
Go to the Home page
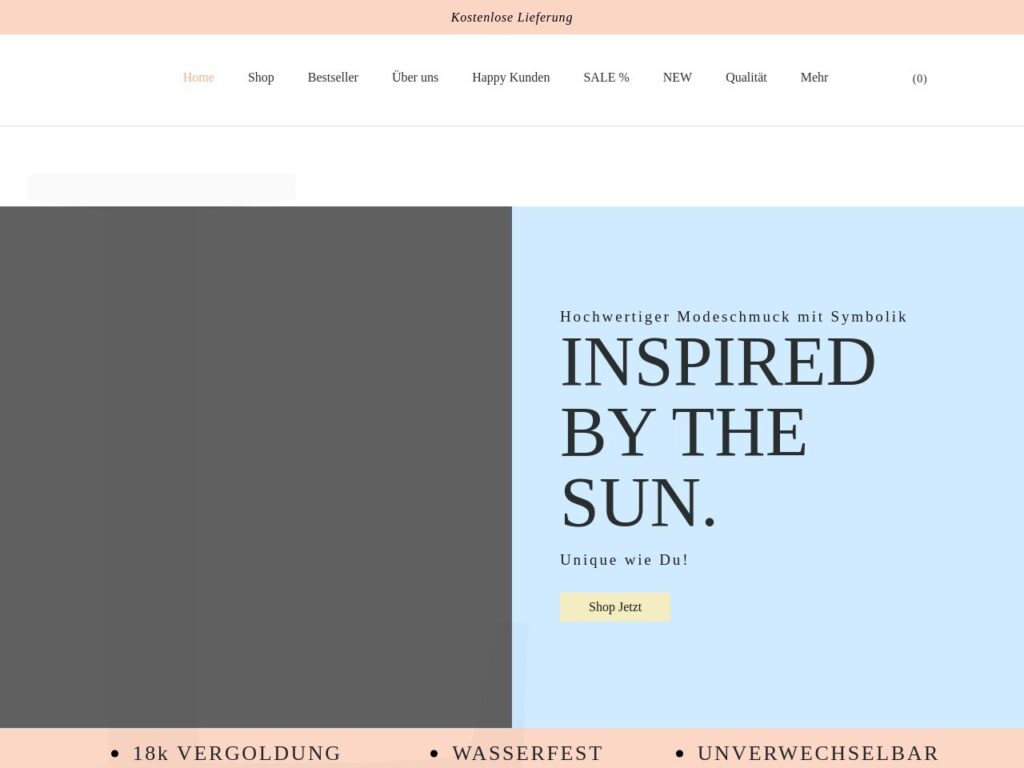[198, 78]
